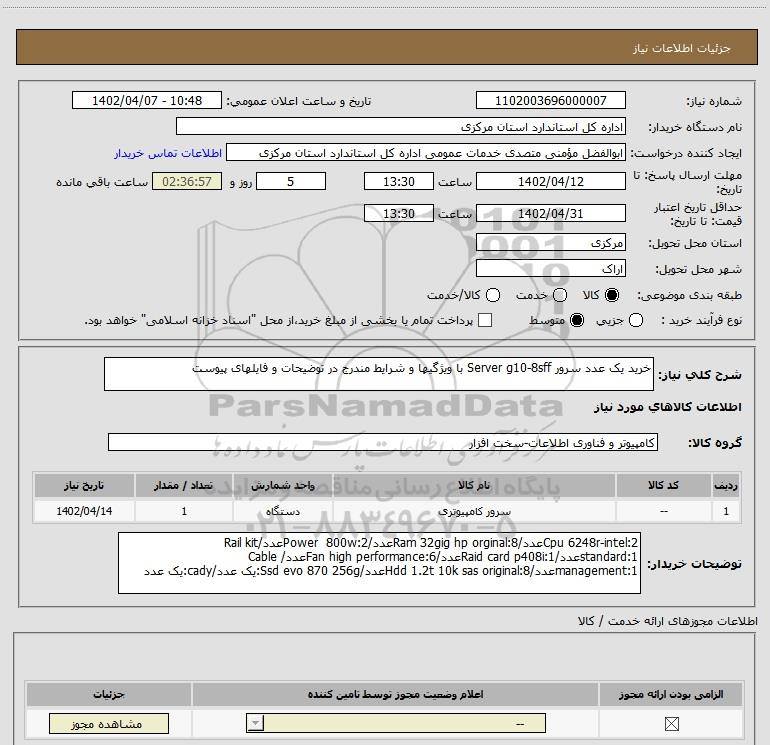Click the announcement date field 1402/04/07 - 10:48
This screenshot has height=745, width=770.
click(x=147, y=100)
